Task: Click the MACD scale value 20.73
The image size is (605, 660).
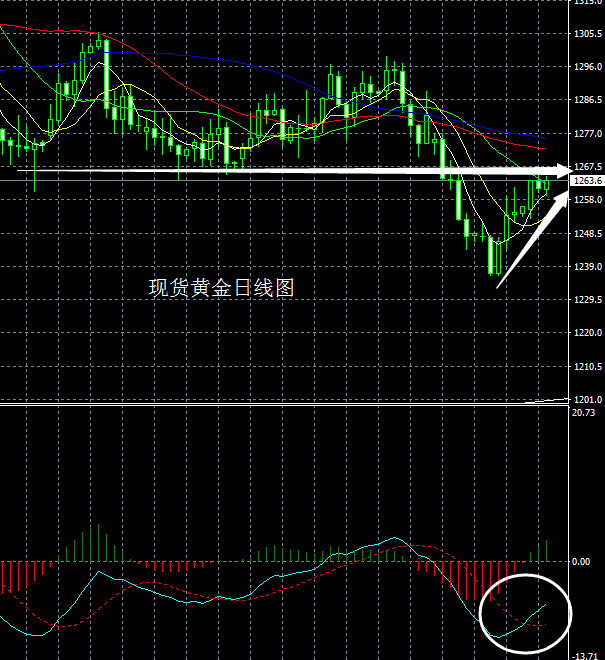Action: click(x=584, y=412)
